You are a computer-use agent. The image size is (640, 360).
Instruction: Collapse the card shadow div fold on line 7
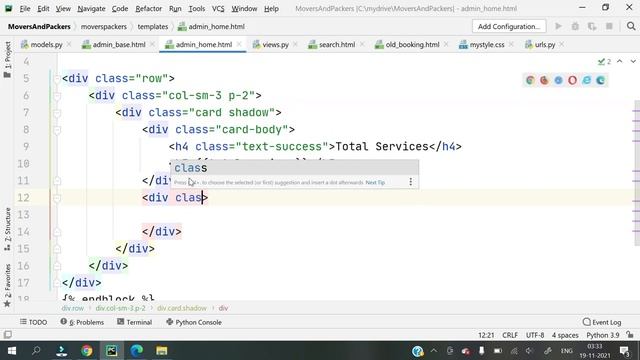[x=57, y=113]
